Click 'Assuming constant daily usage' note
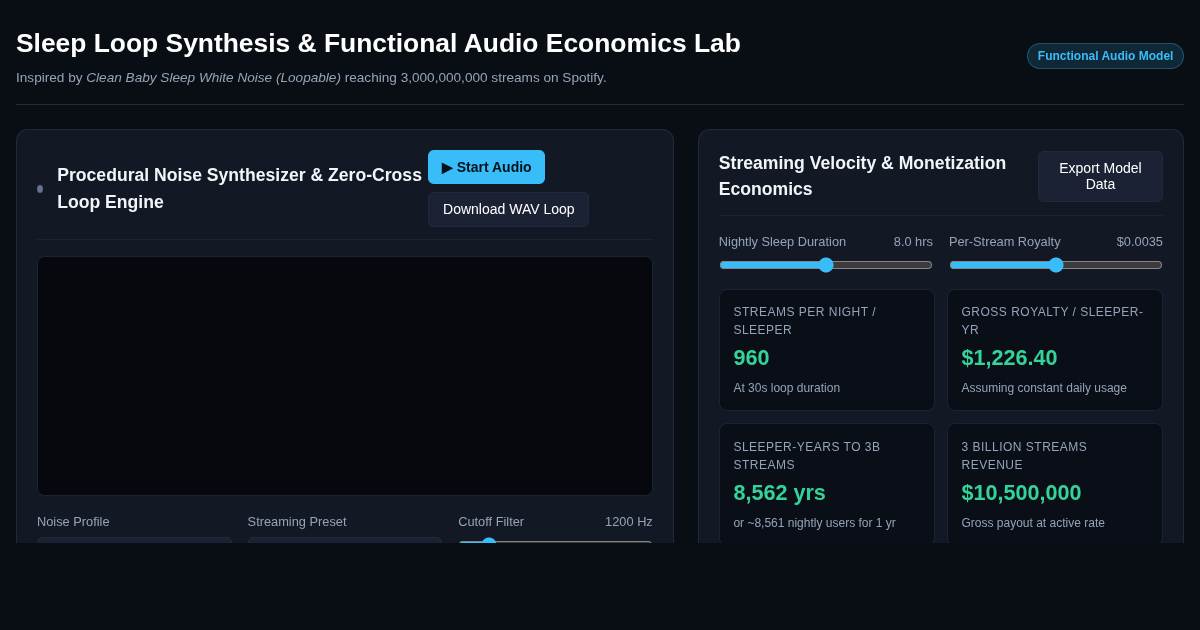This screenshot has width=1200, height=630. click(x=1044, y=388)
